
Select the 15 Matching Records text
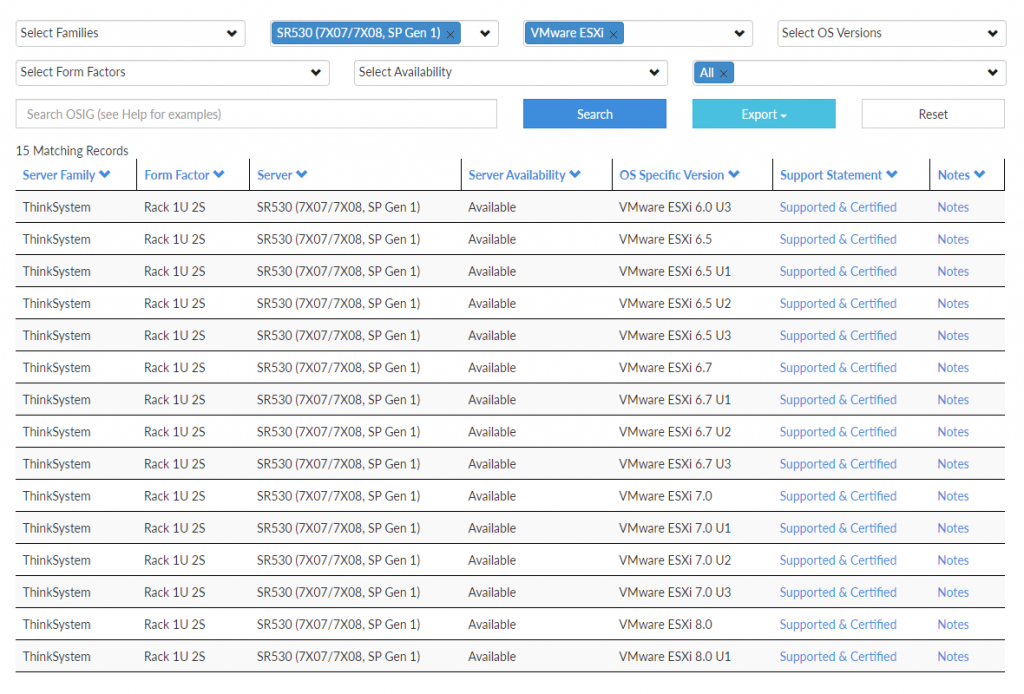(72, 151)
